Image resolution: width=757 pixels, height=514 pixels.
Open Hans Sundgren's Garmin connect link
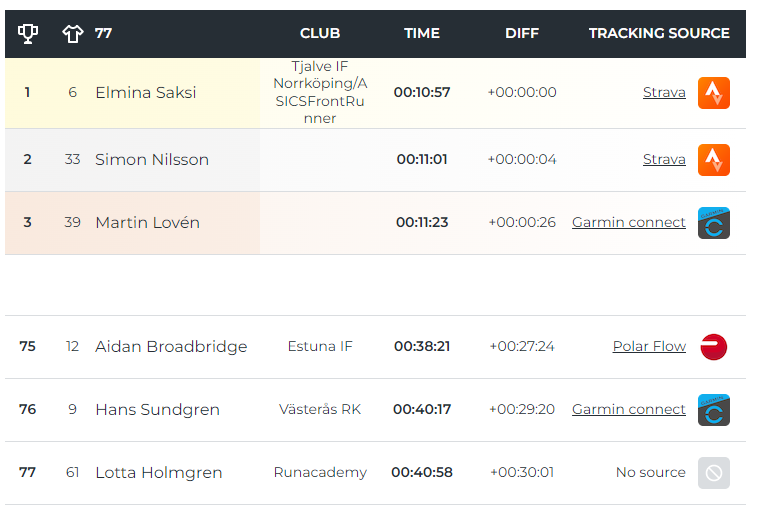pos(629,409)
